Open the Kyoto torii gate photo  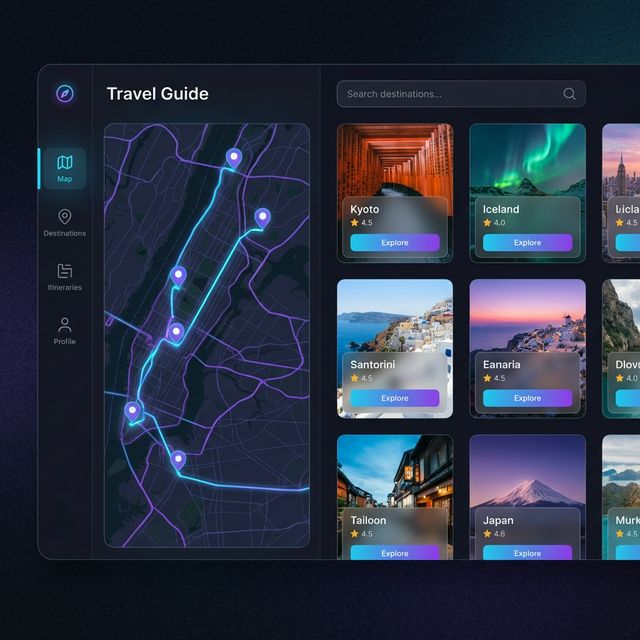(394, 158)
